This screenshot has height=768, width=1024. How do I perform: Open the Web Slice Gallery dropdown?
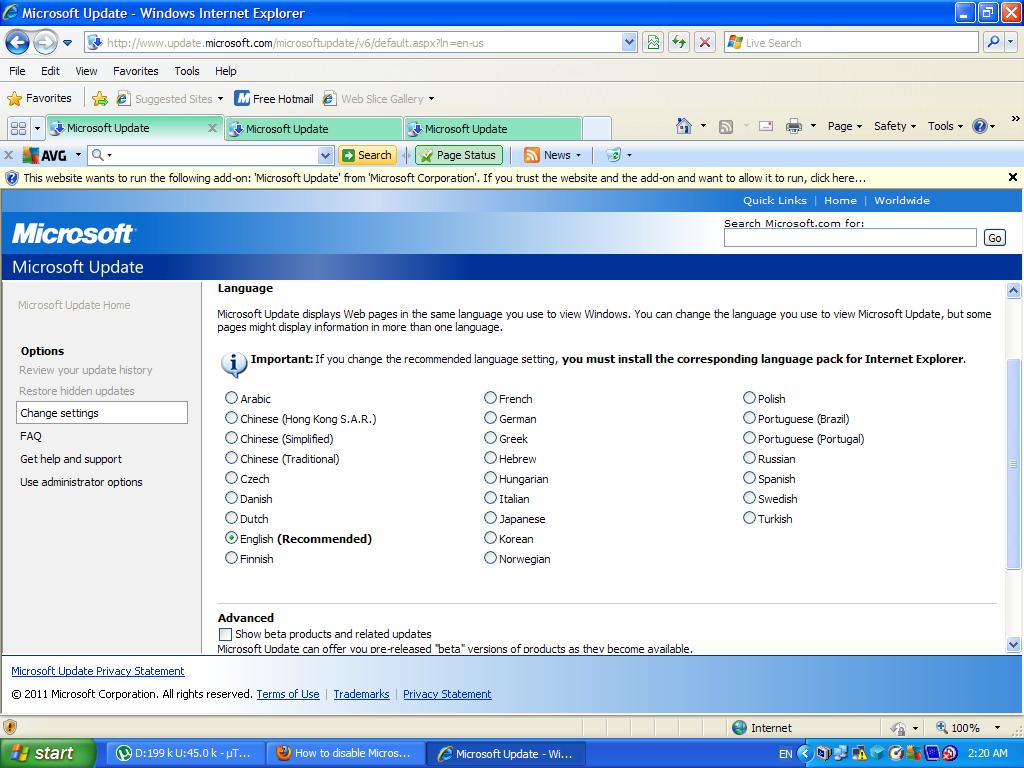pos(431,99)
